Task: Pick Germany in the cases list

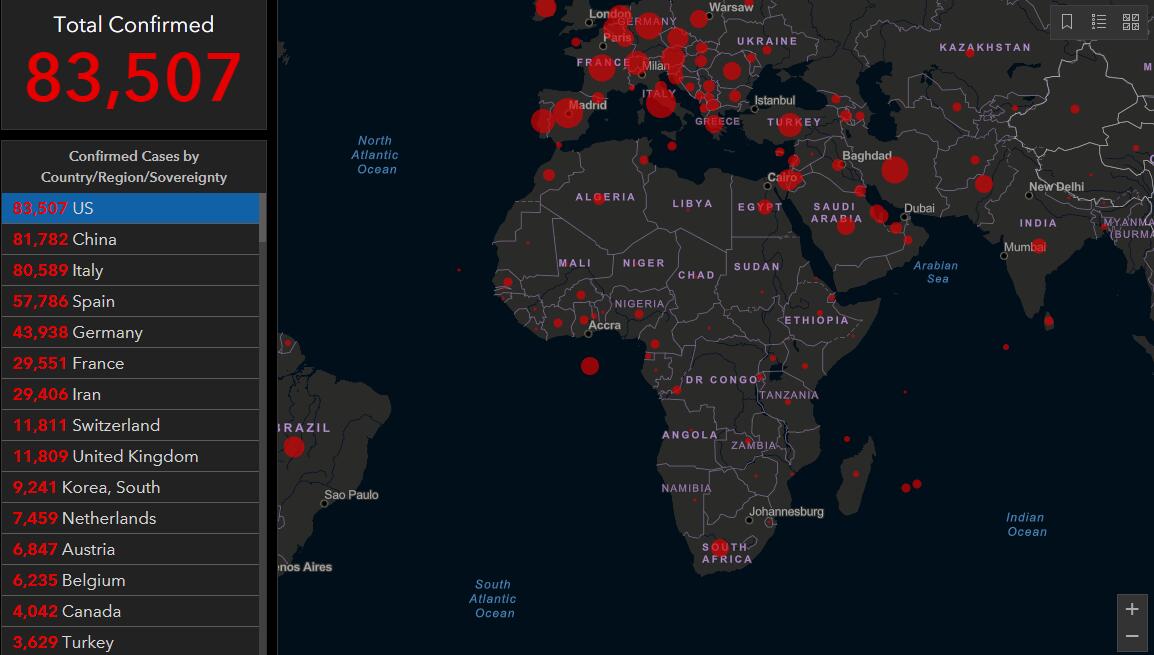Action: point(130,332)
